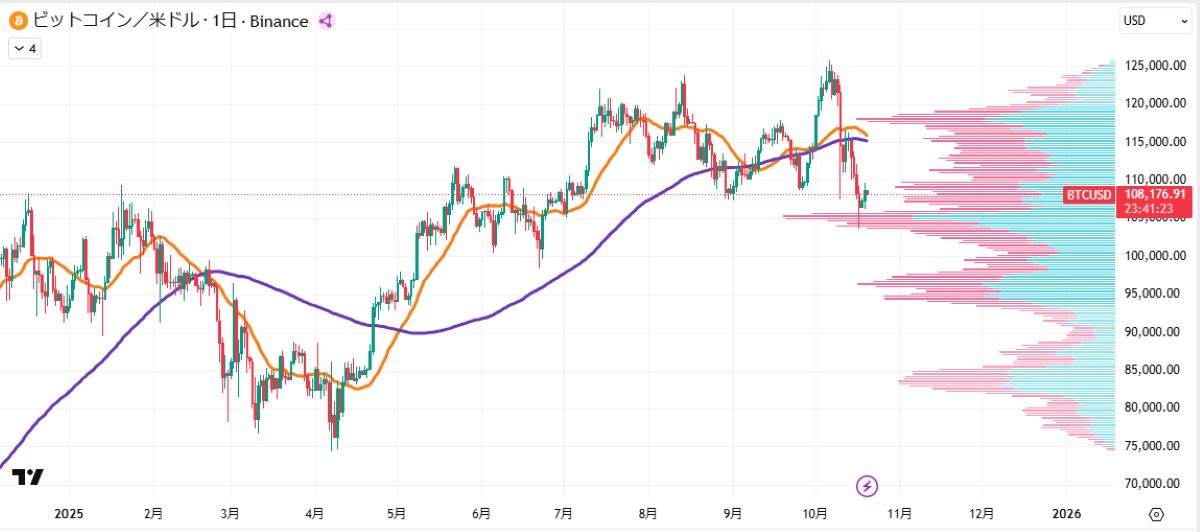
Task: Expand the collapsed indicators legend showing 4
Action: (24, 48)
